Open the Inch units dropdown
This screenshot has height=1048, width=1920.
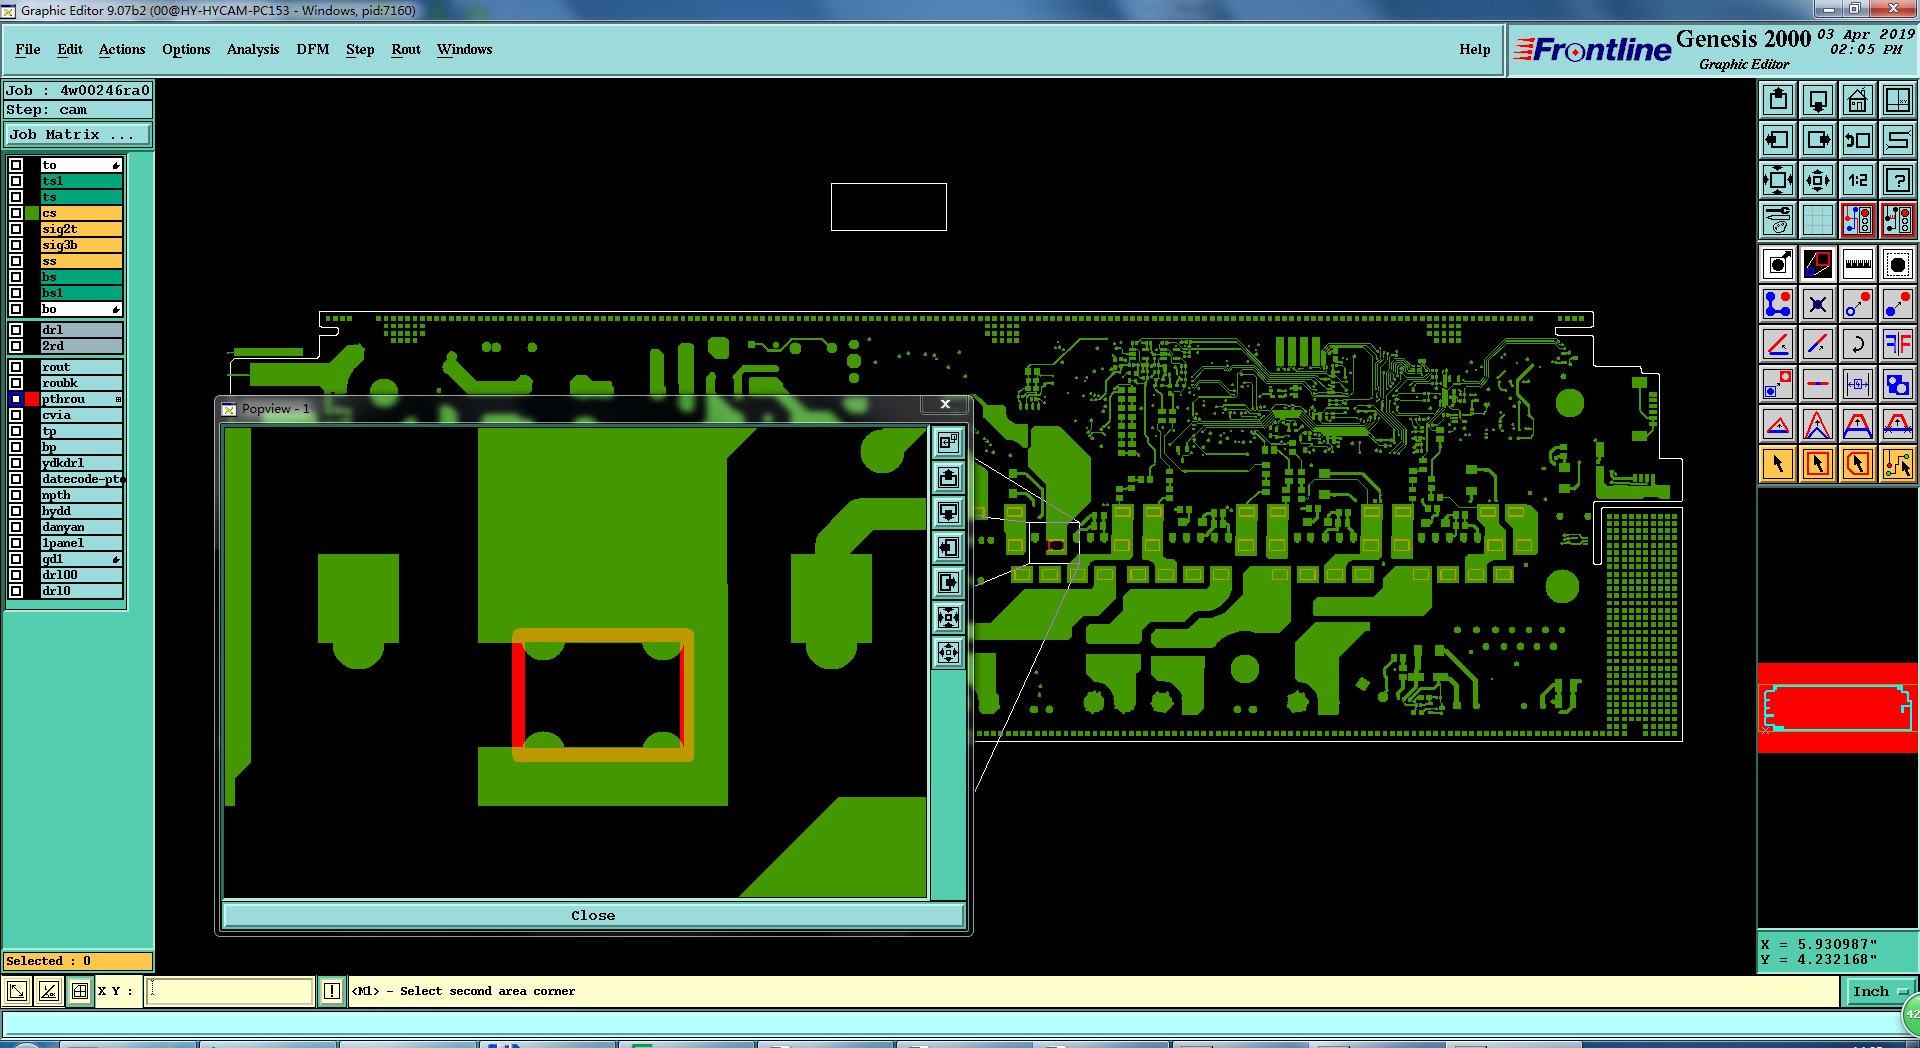1880,991
